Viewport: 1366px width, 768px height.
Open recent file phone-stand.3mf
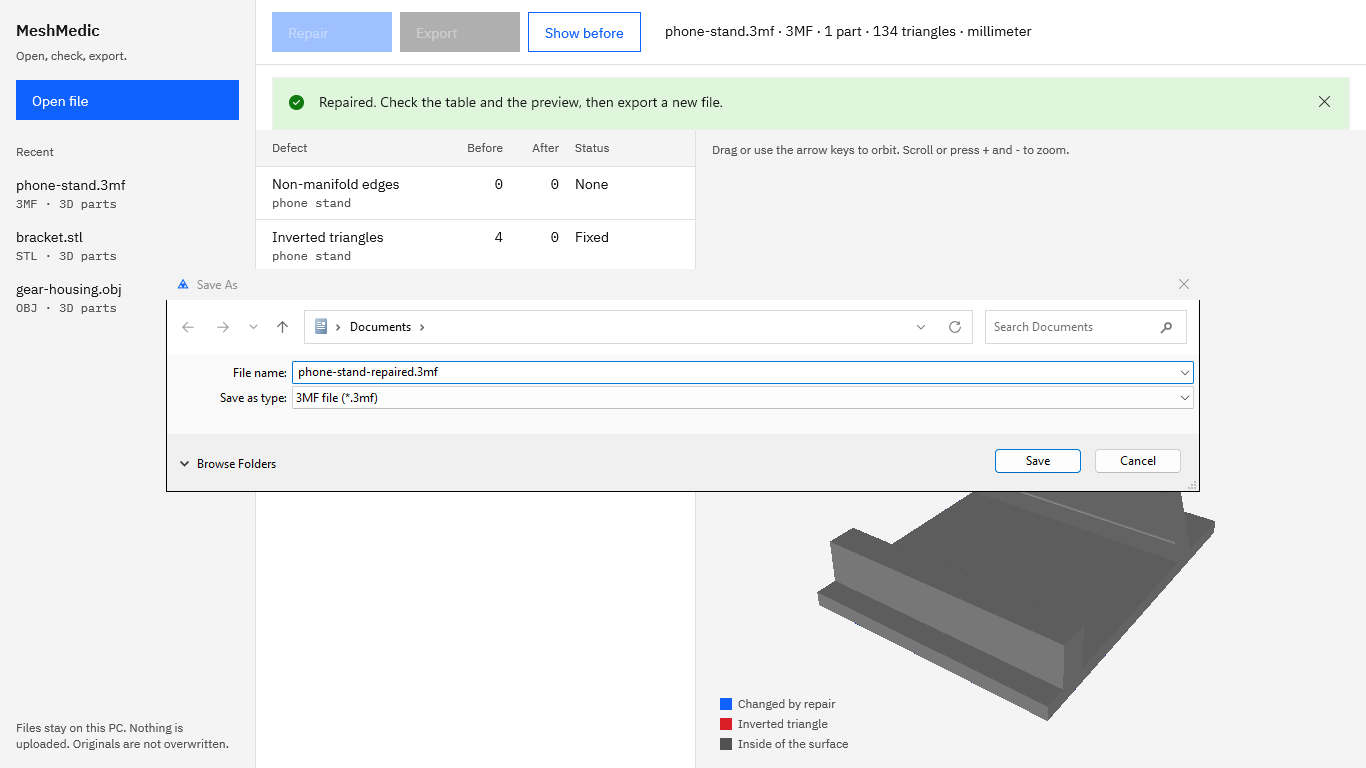tap(127, 194)
